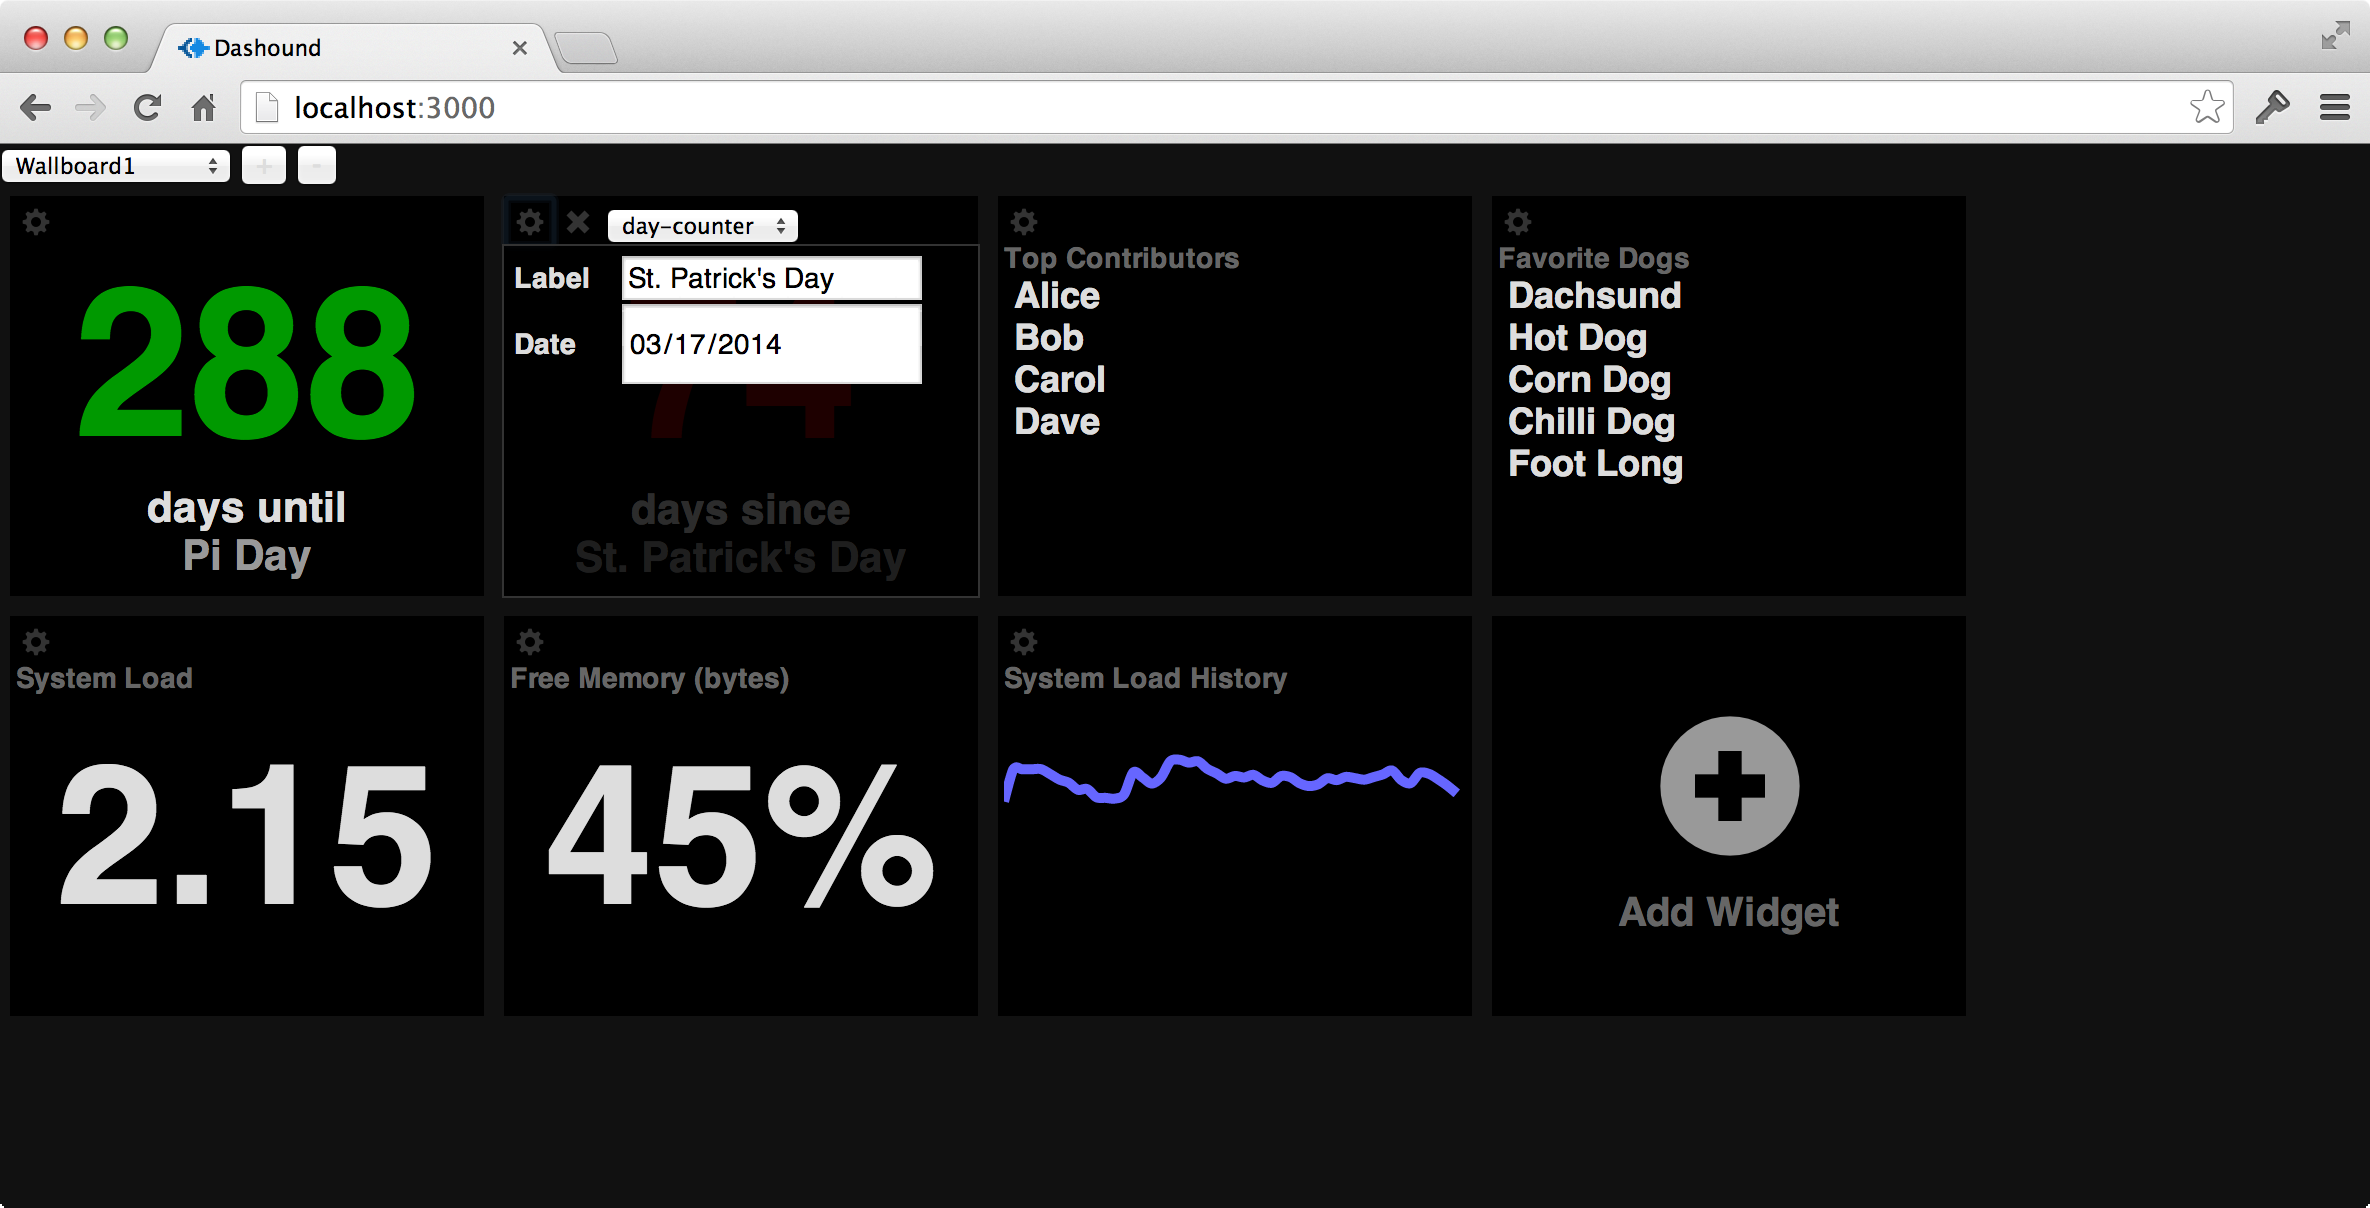Expand the Wallboard1 dropdown selector

point(116,166)
